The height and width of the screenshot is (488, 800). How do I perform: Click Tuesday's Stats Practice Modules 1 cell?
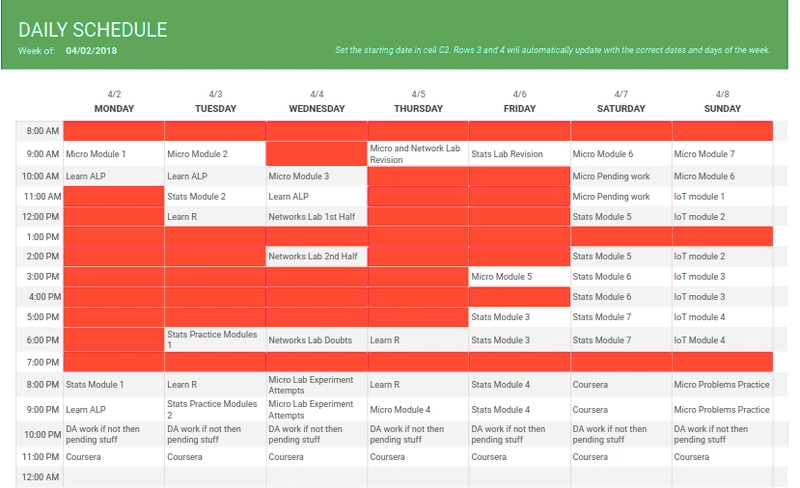pos(215,339)
